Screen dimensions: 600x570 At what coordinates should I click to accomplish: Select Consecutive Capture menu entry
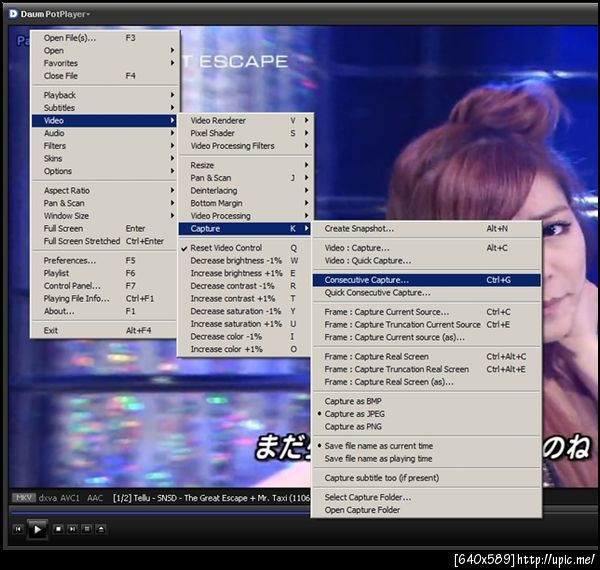[366, 280]
